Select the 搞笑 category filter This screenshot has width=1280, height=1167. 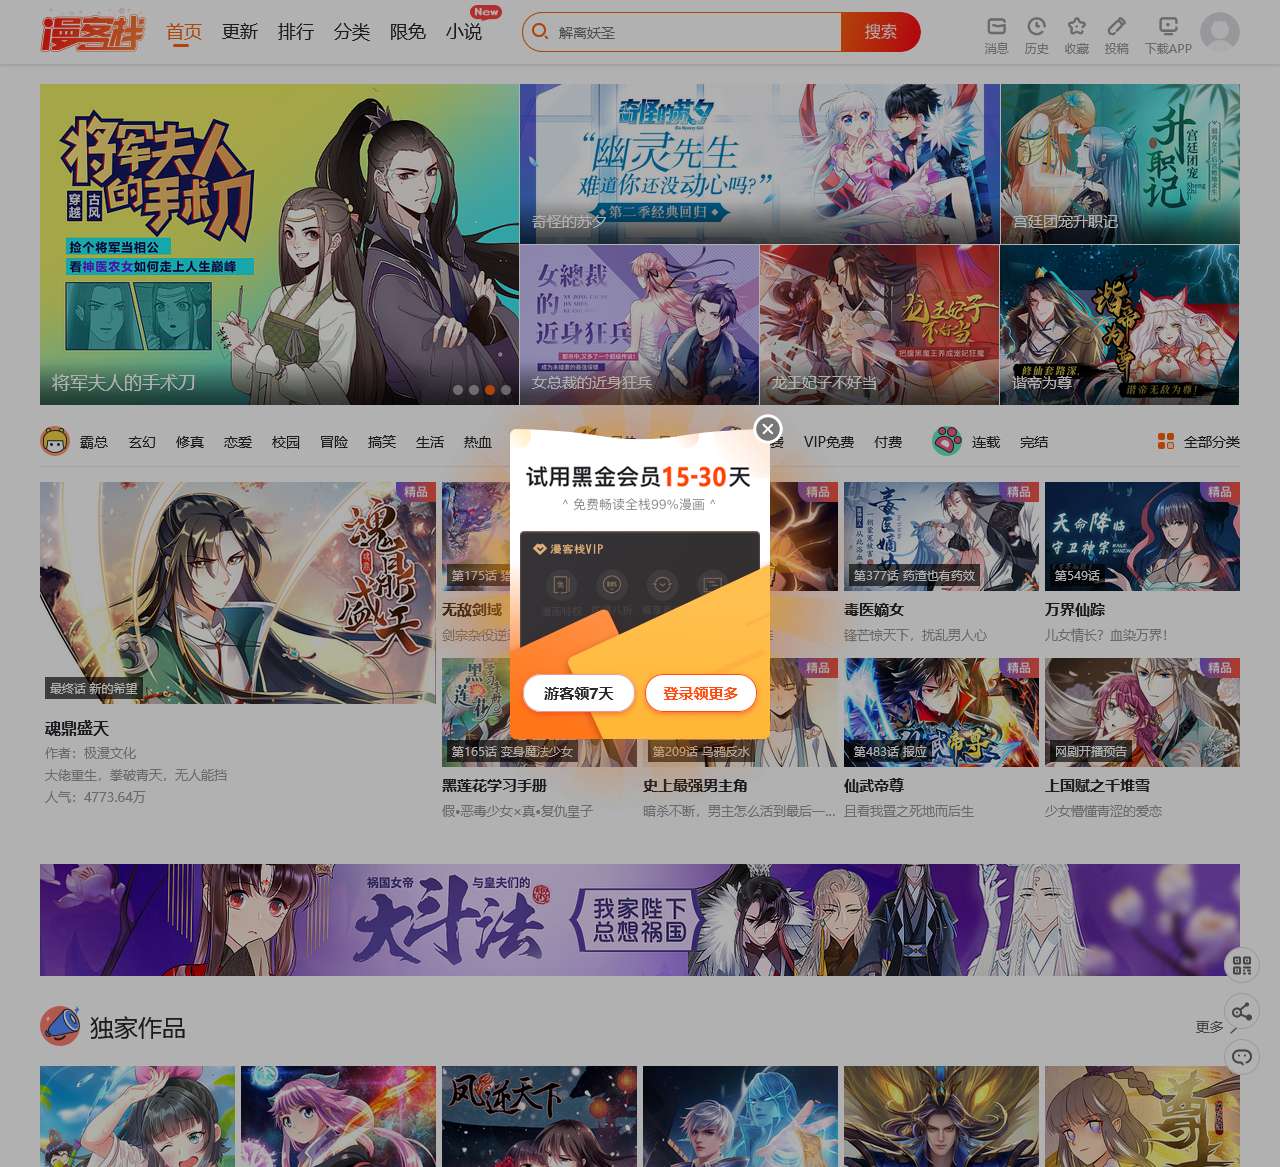pyautogui.click(x=382, y=442)
